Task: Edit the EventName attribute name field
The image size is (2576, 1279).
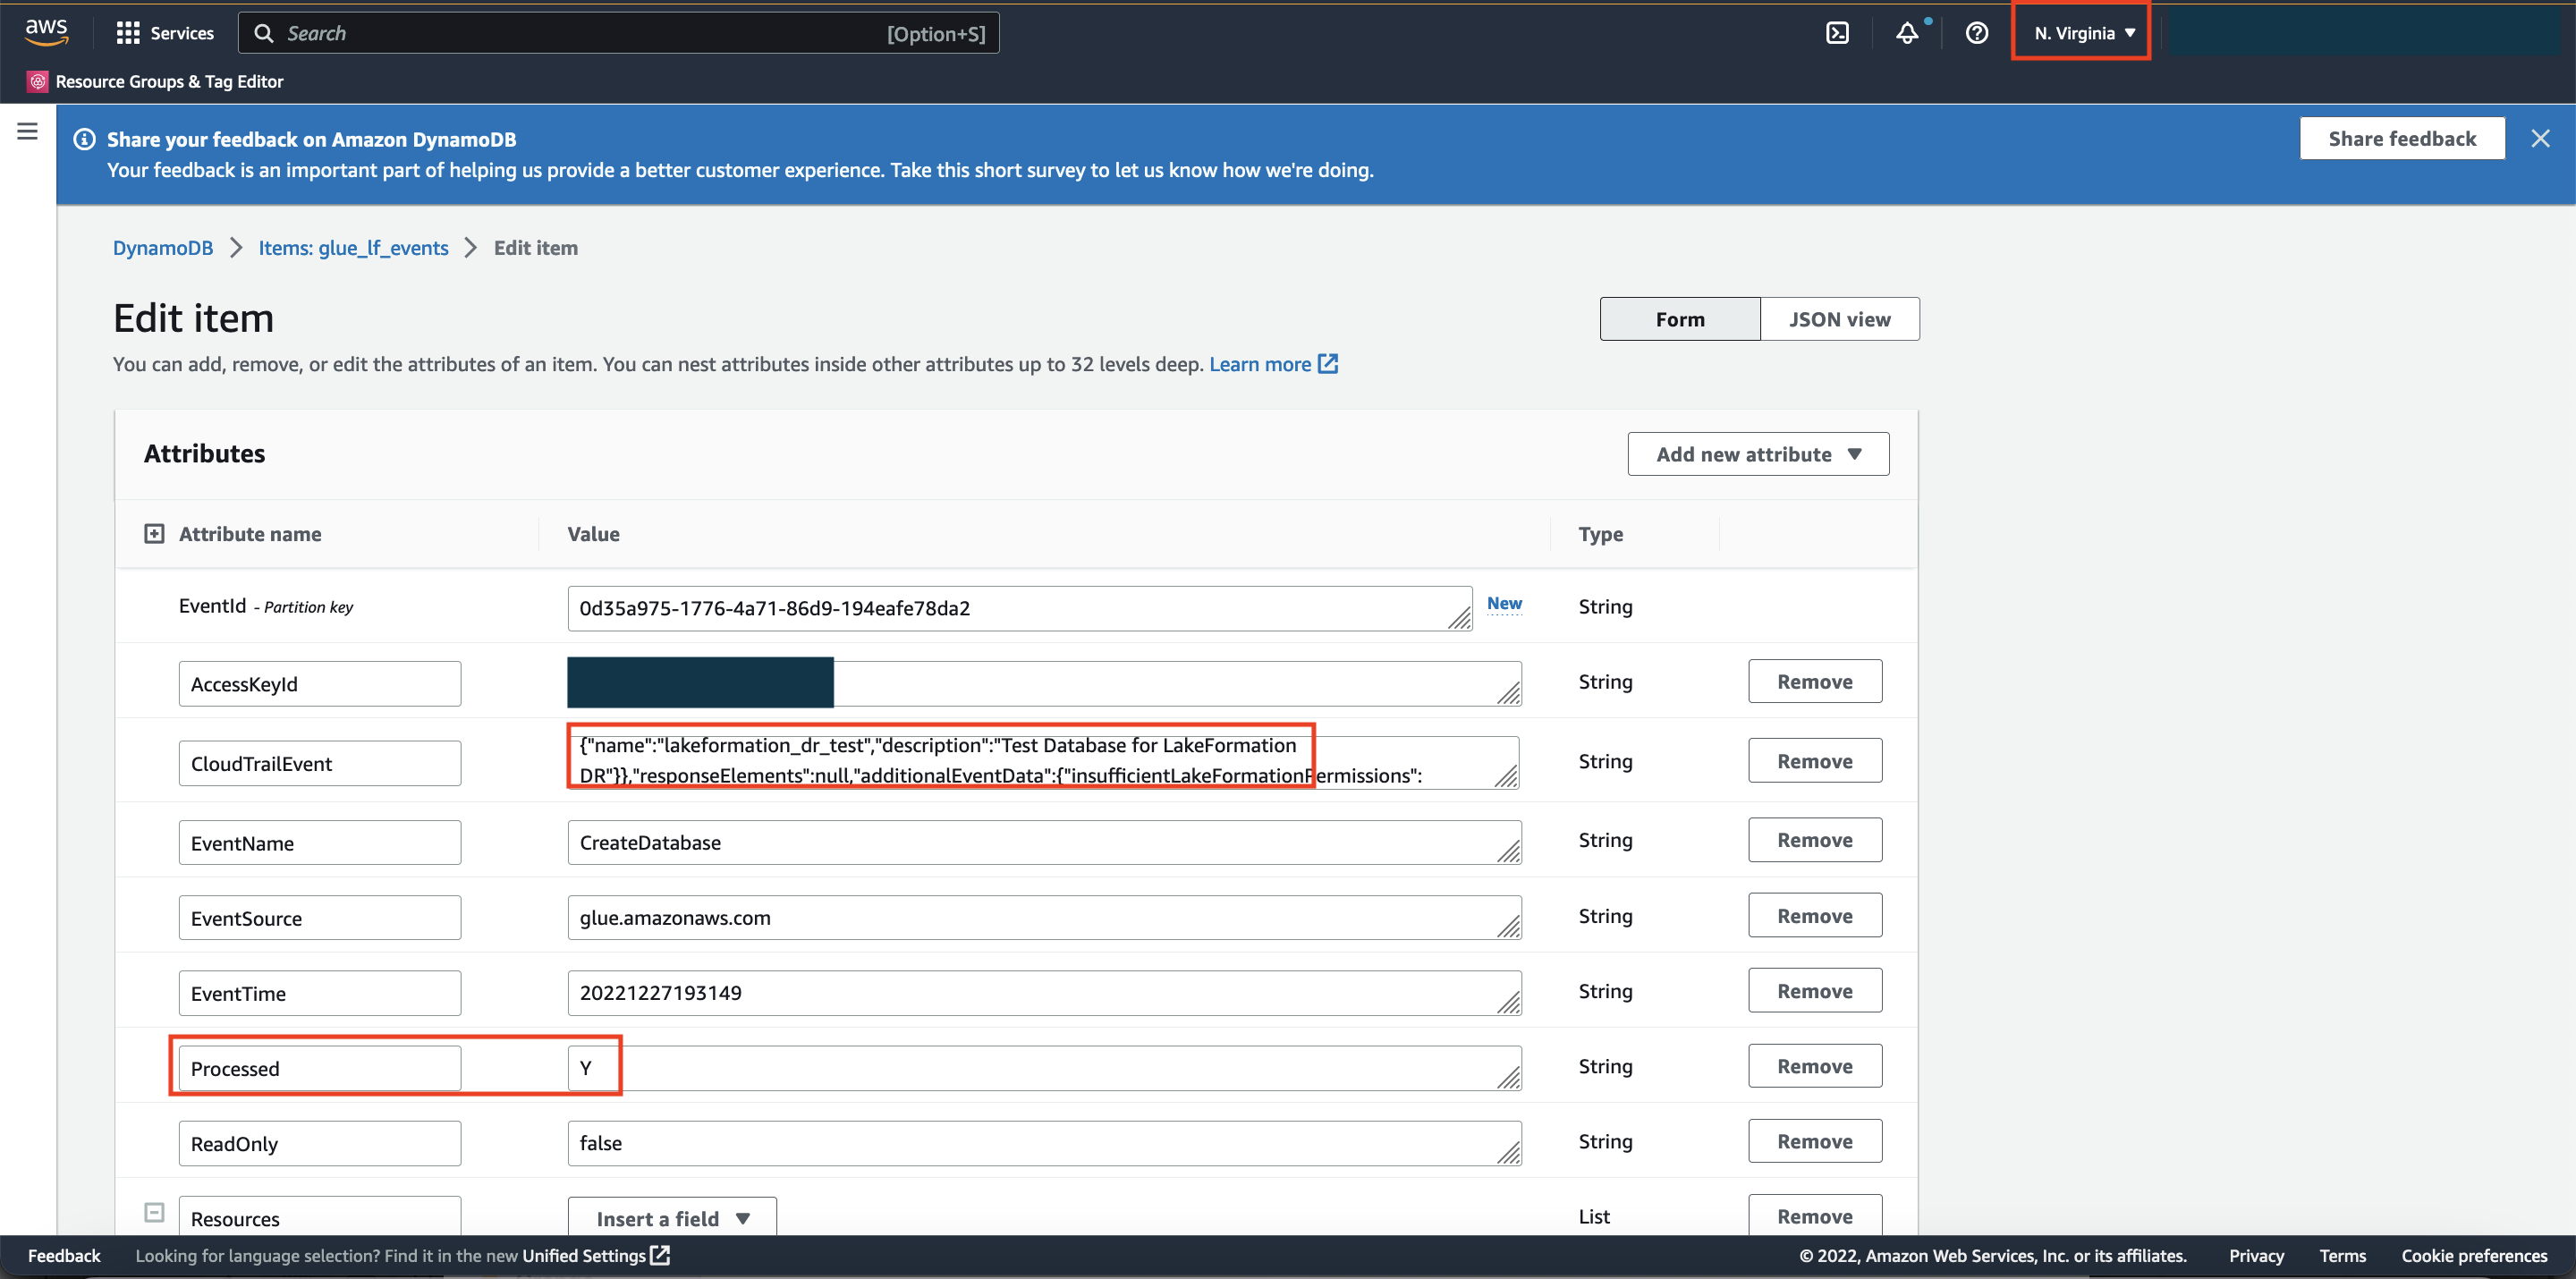Action: [x=320, y=843]
